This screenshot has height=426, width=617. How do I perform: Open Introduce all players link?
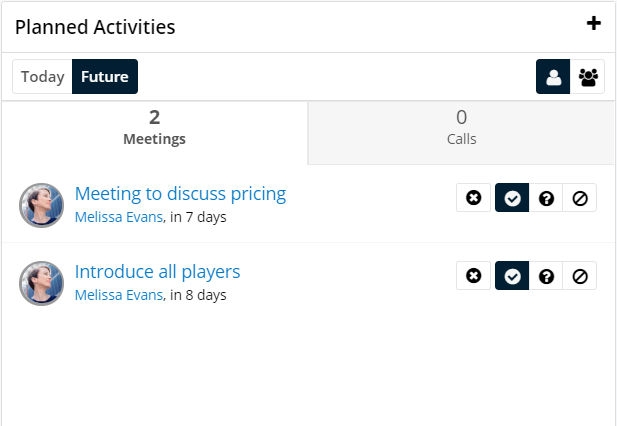(157, 272)
